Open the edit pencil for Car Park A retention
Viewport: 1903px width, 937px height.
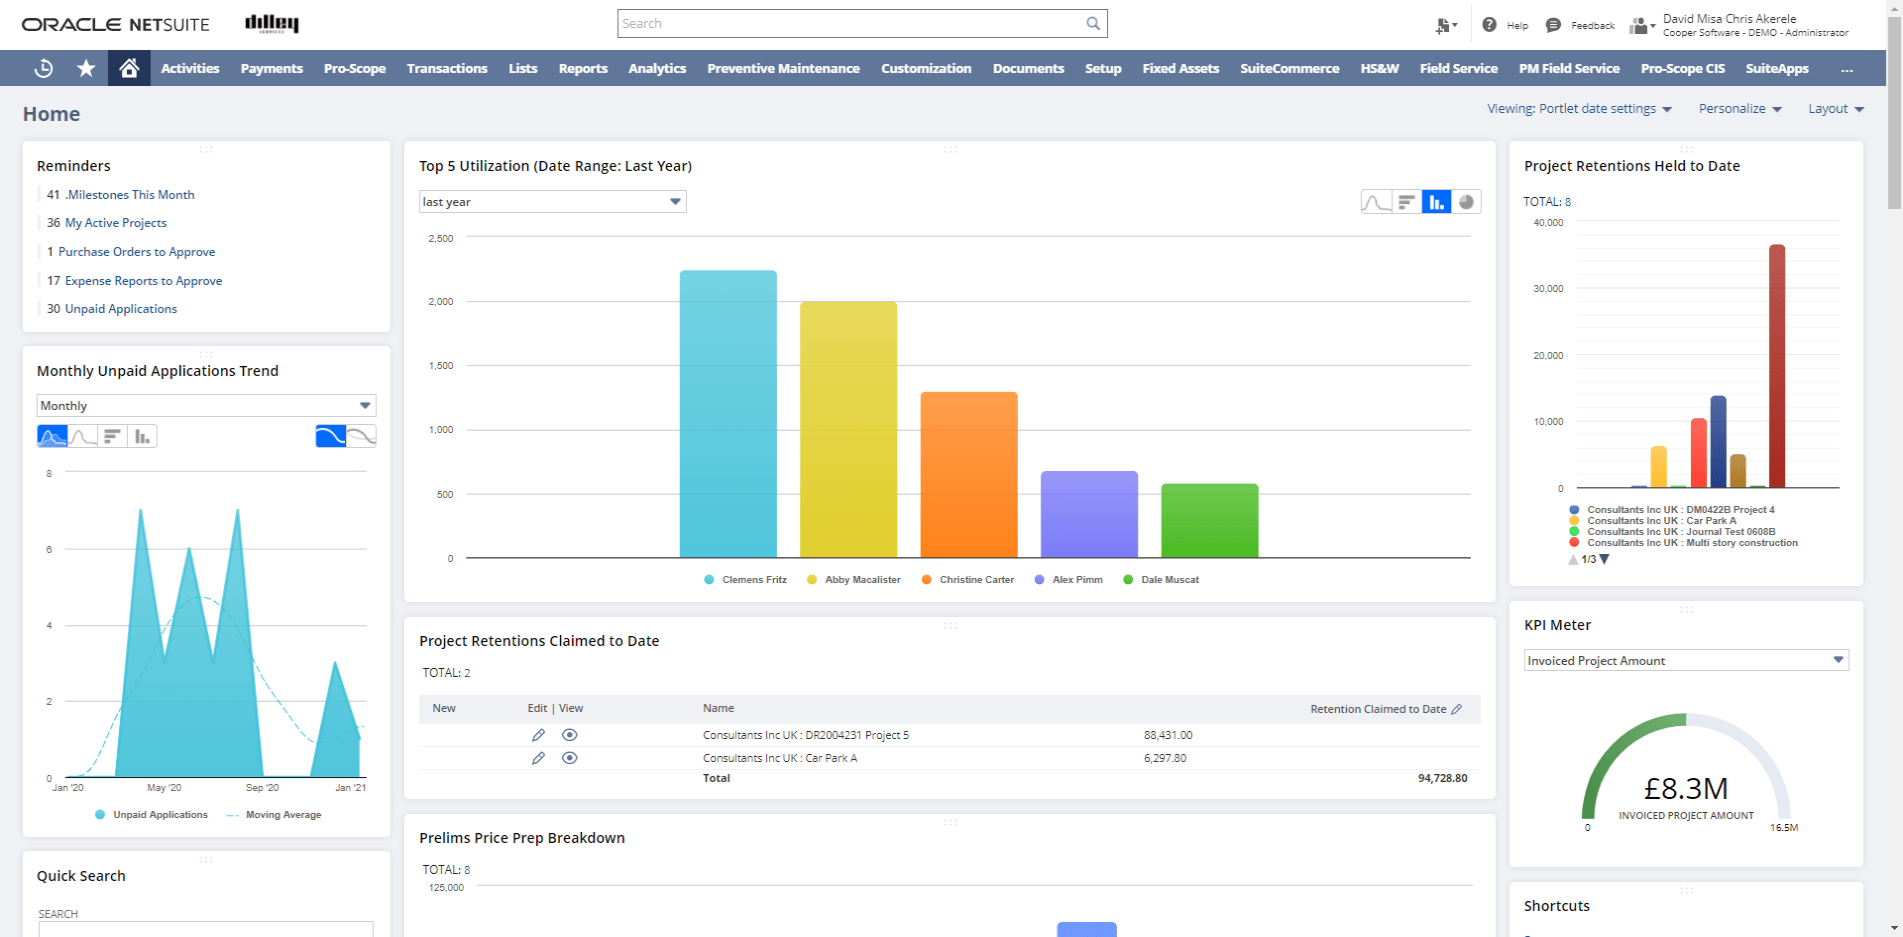pyautogui.click(x=539, y=758)
